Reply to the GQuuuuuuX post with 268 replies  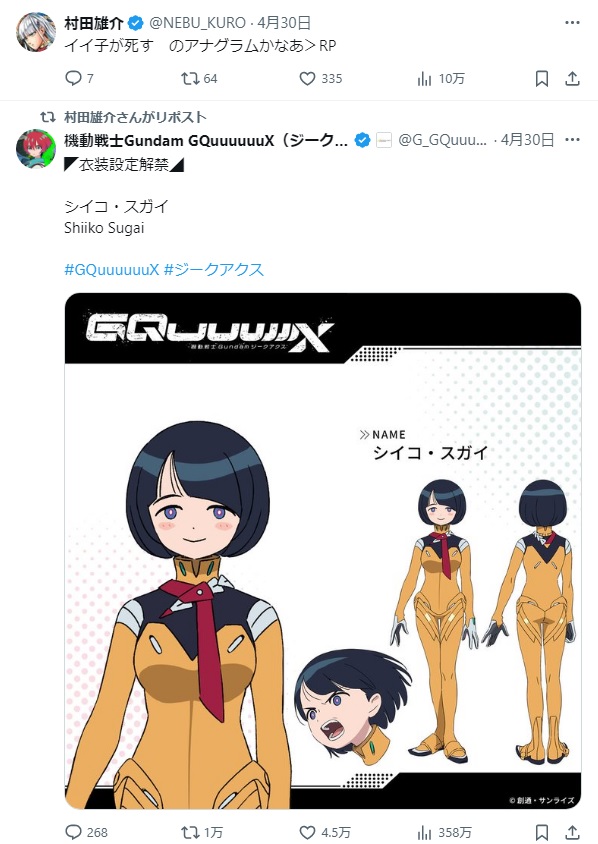86,832
